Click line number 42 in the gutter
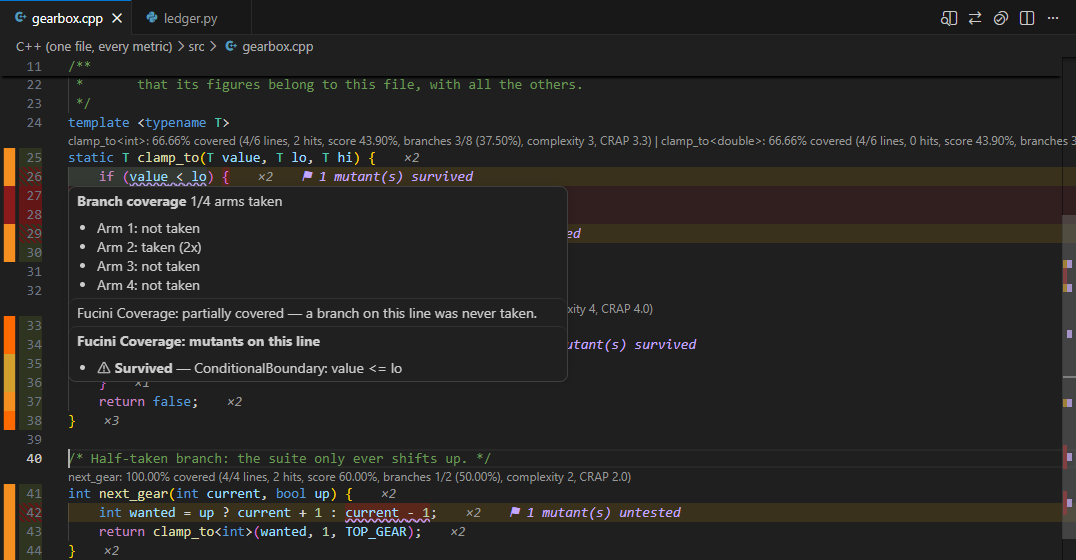Viewport: 1076px width, 560px height. pos(34,512)
